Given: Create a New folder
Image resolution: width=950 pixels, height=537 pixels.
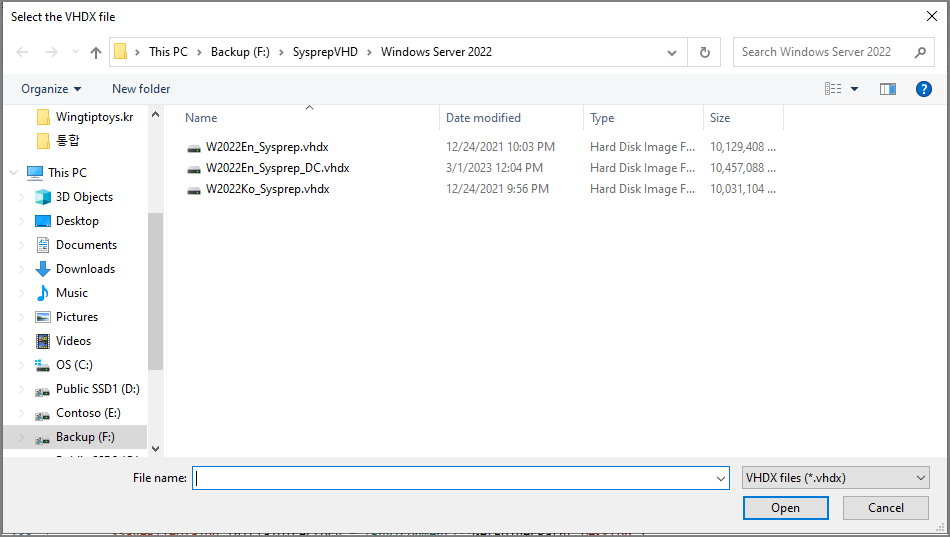Looking at the screenshot, I should [141, 89].
